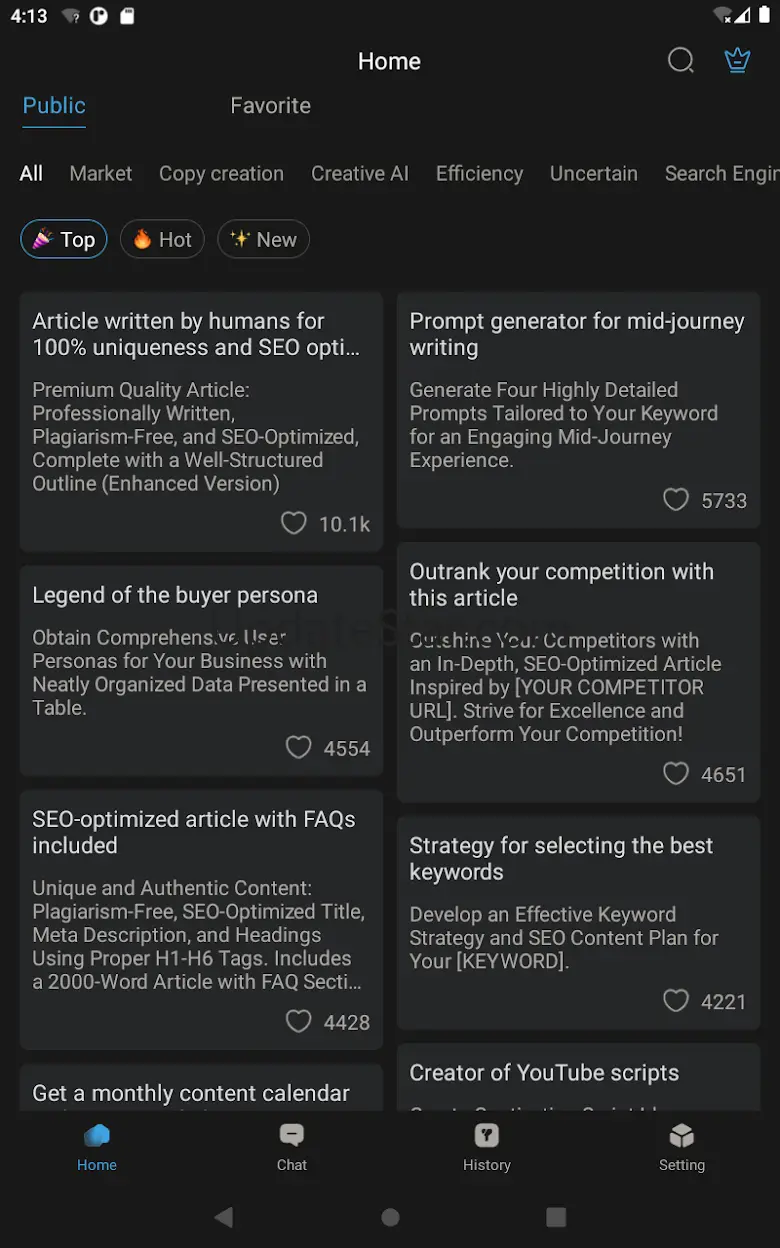Go to History in bottom navigation
Image resolution: width=780 pixels, height=1248 pixels.
487,1146
